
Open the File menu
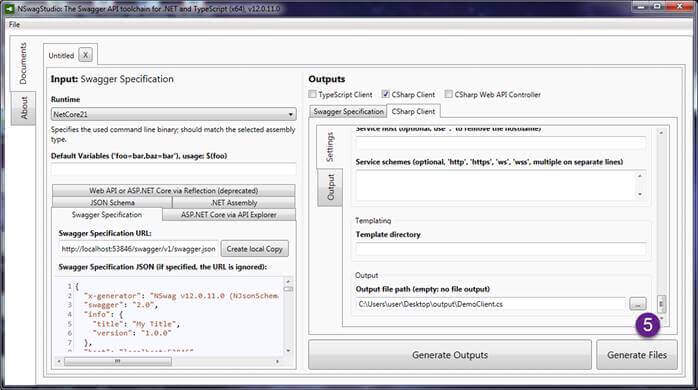coord(14,24)
